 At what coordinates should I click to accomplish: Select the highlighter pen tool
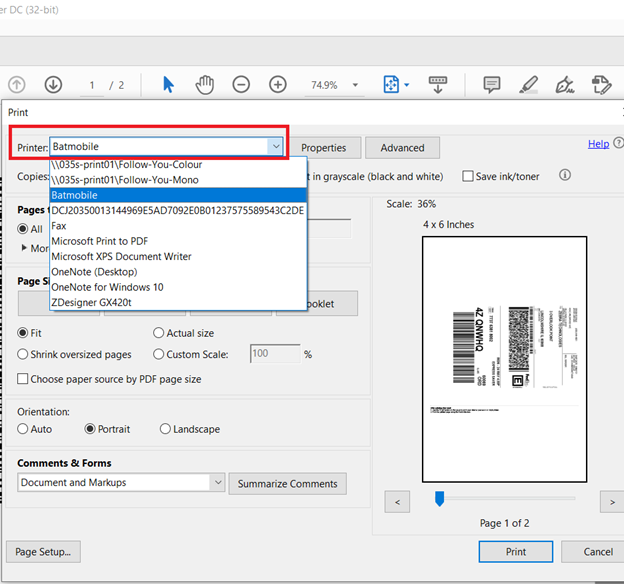click(529, 85)
